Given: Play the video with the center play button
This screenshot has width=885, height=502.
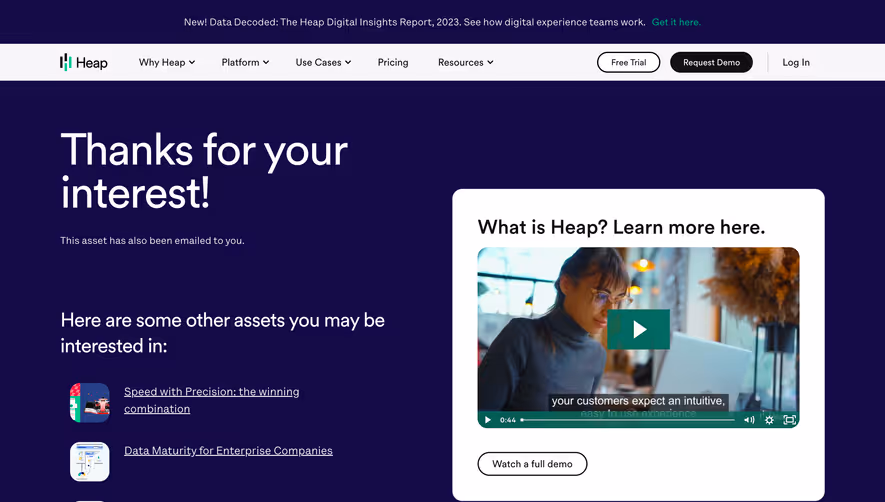Looking at the screenshot, I should click(x=638, y=329).
